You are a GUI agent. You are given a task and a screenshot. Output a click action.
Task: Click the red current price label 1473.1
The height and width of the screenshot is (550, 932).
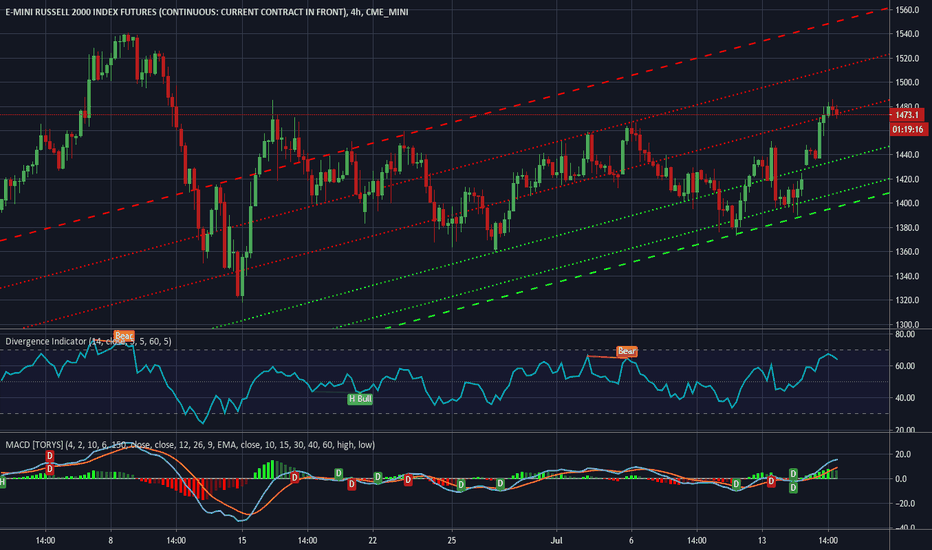click(x=907, y=115)
